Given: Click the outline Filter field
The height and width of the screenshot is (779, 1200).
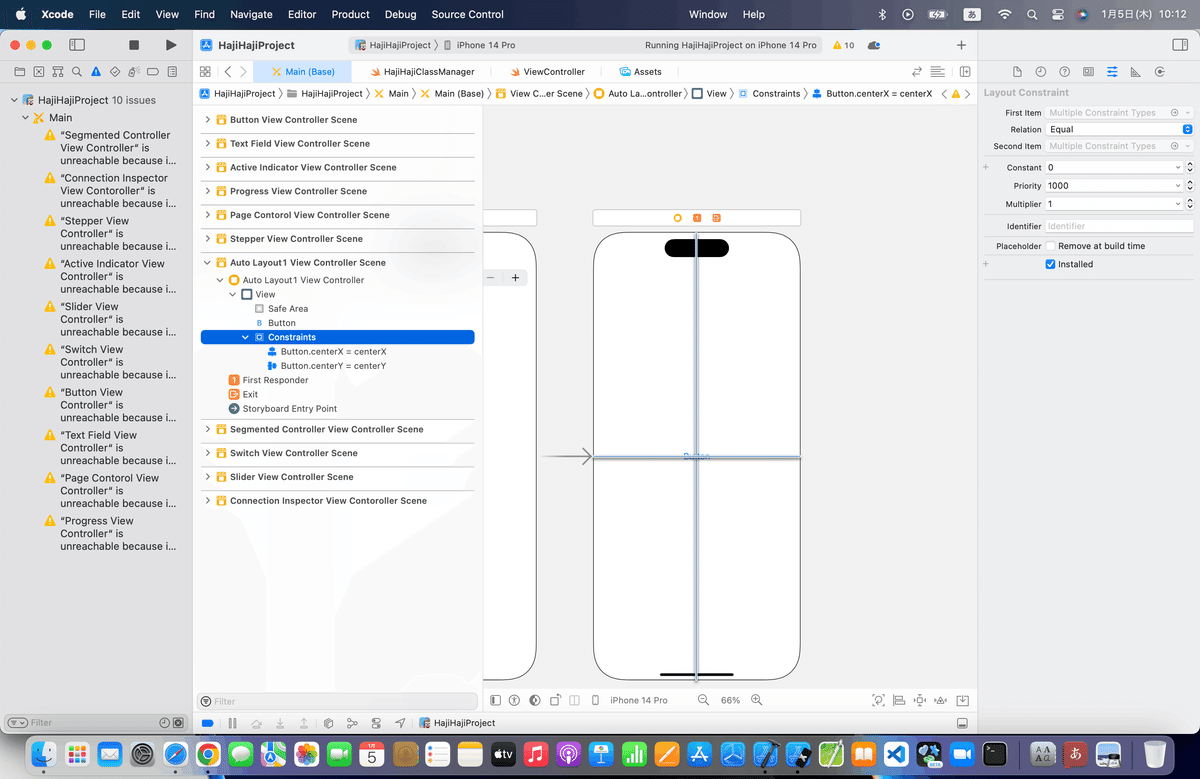Looking at the screenshot, I should tap(338, 702).
